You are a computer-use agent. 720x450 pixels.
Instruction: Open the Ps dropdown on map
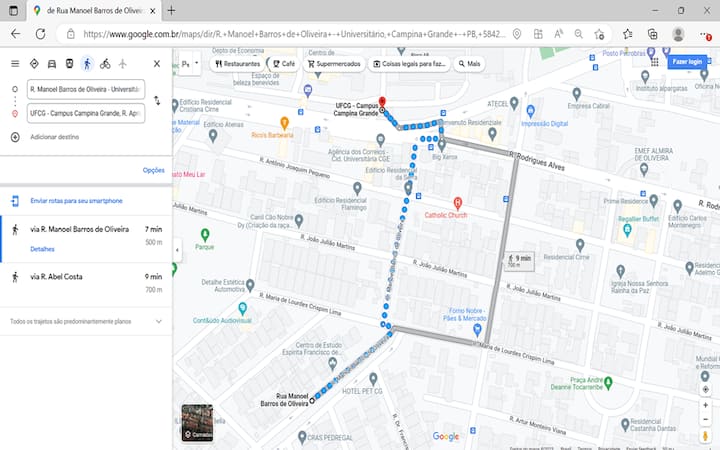click(188, 63)
